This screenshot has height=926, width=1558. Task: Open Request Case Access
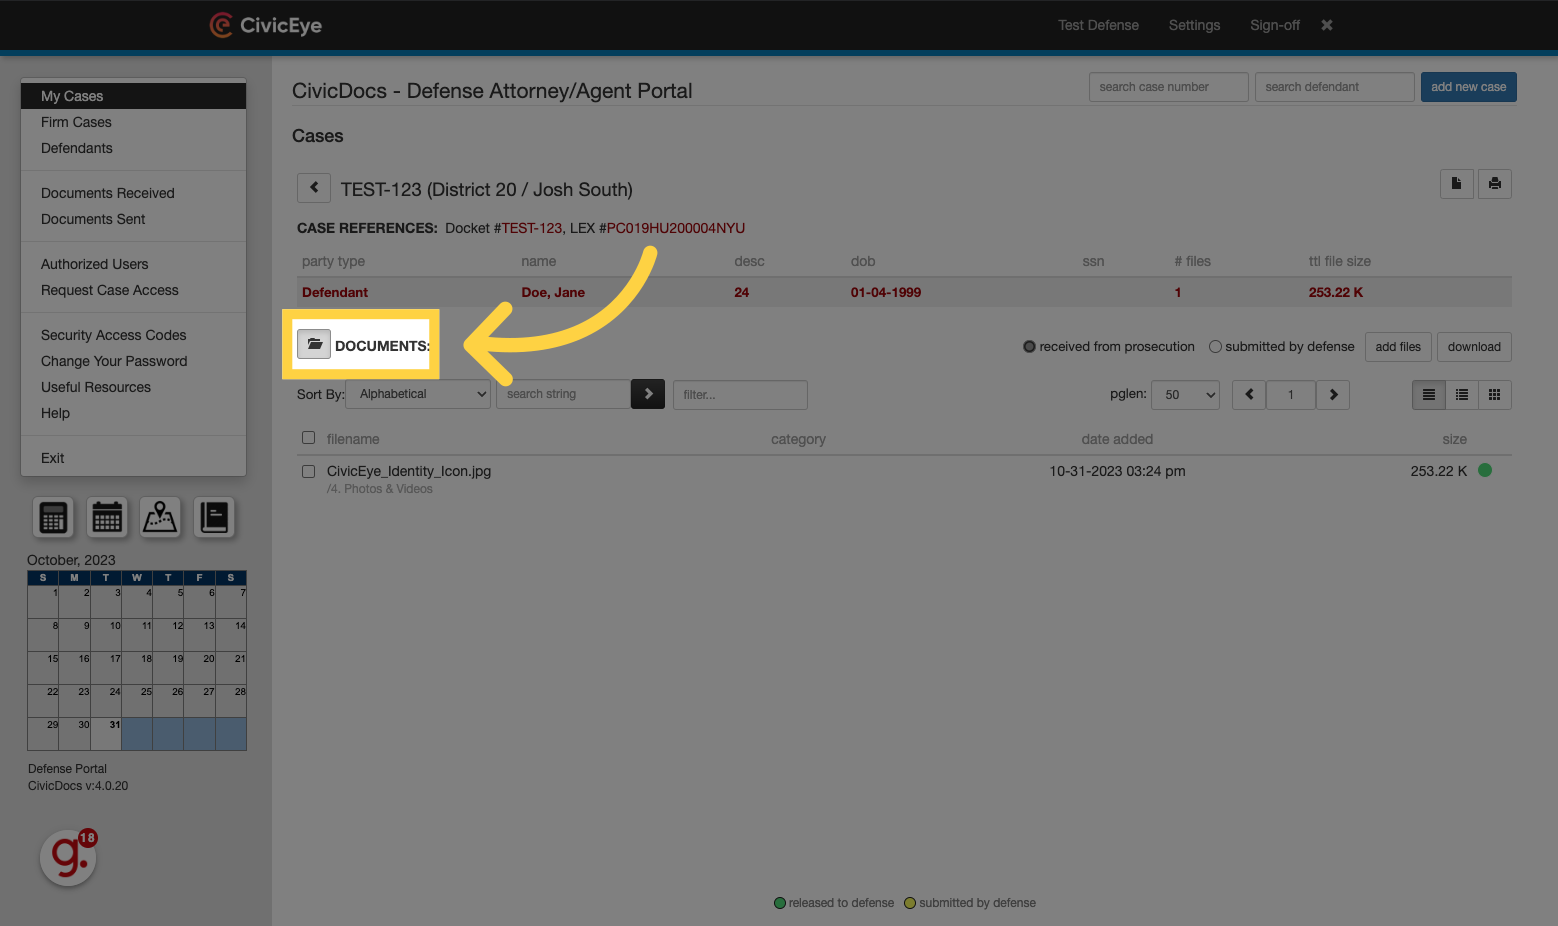[x=133, y=290]
